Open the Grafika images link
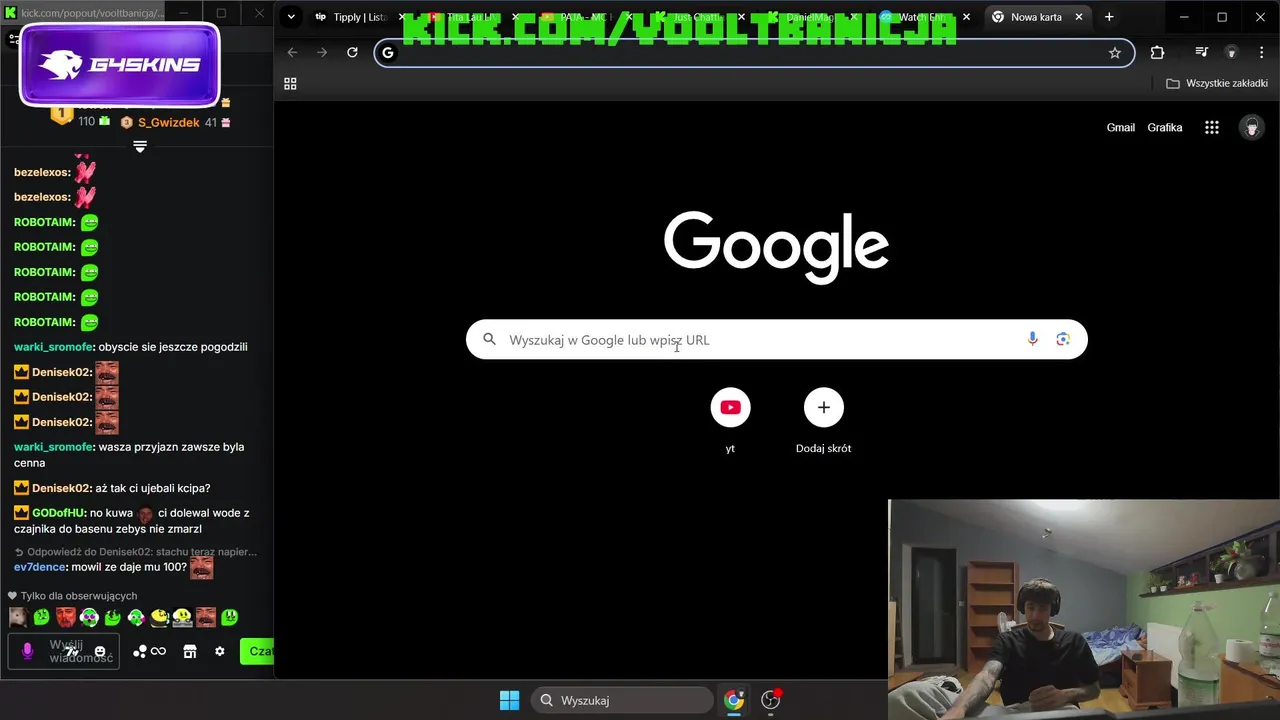This screenshot has height=720, width=1280. (1165, 128)
